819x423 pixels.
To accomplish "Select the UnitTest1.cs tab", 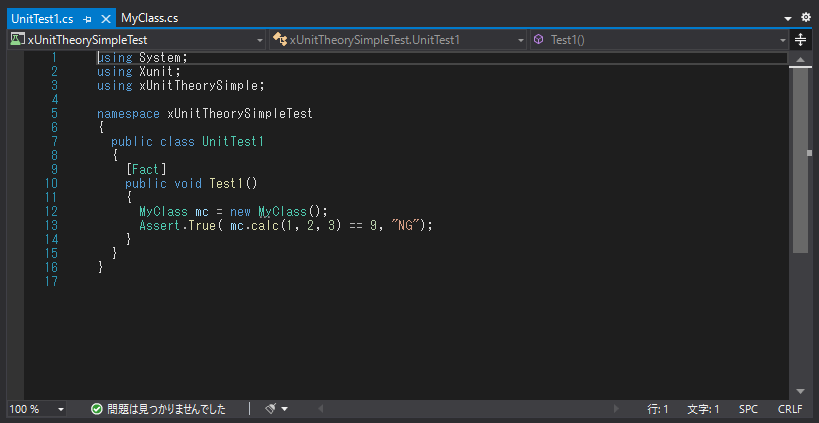I will coord(42,19).
